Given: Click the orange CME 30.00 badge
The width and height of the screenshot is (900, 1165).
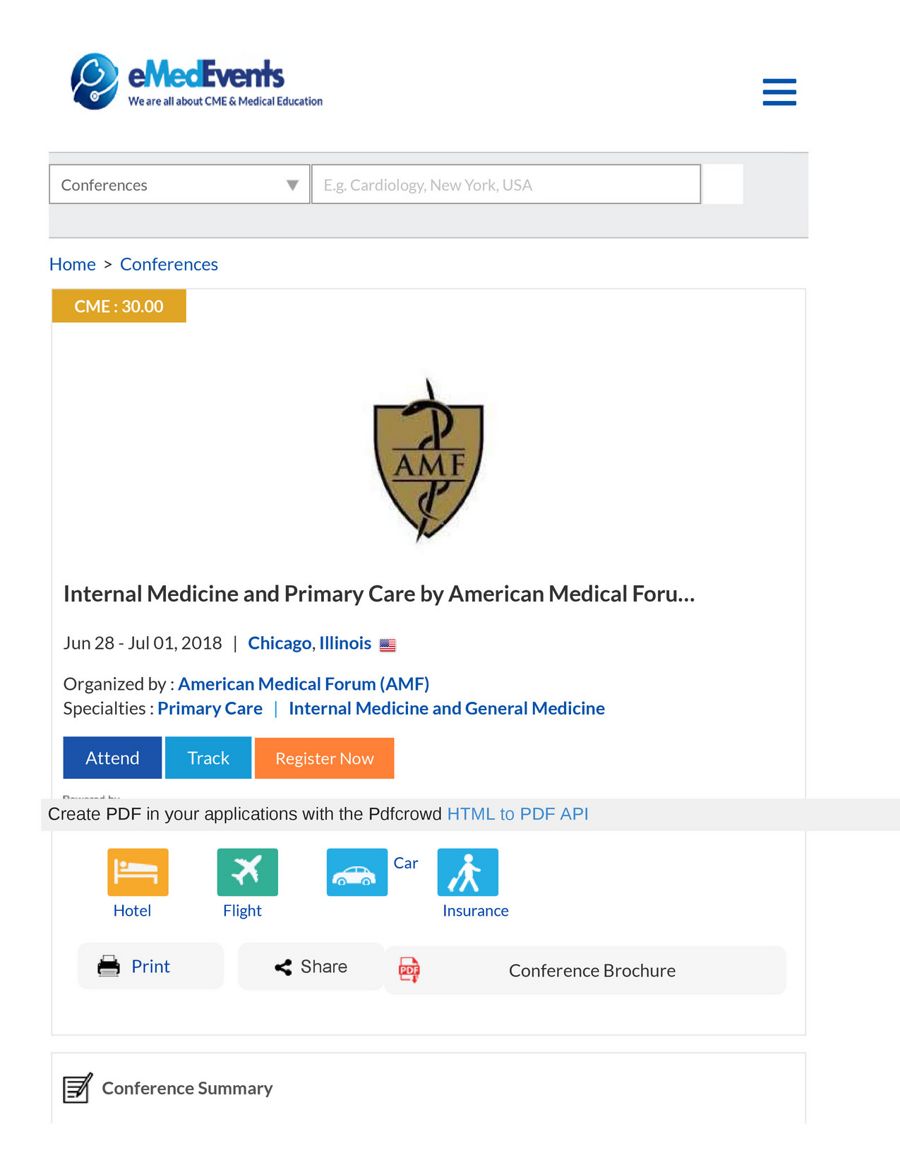Looking at the screenshot, I should tap(118, 306).
